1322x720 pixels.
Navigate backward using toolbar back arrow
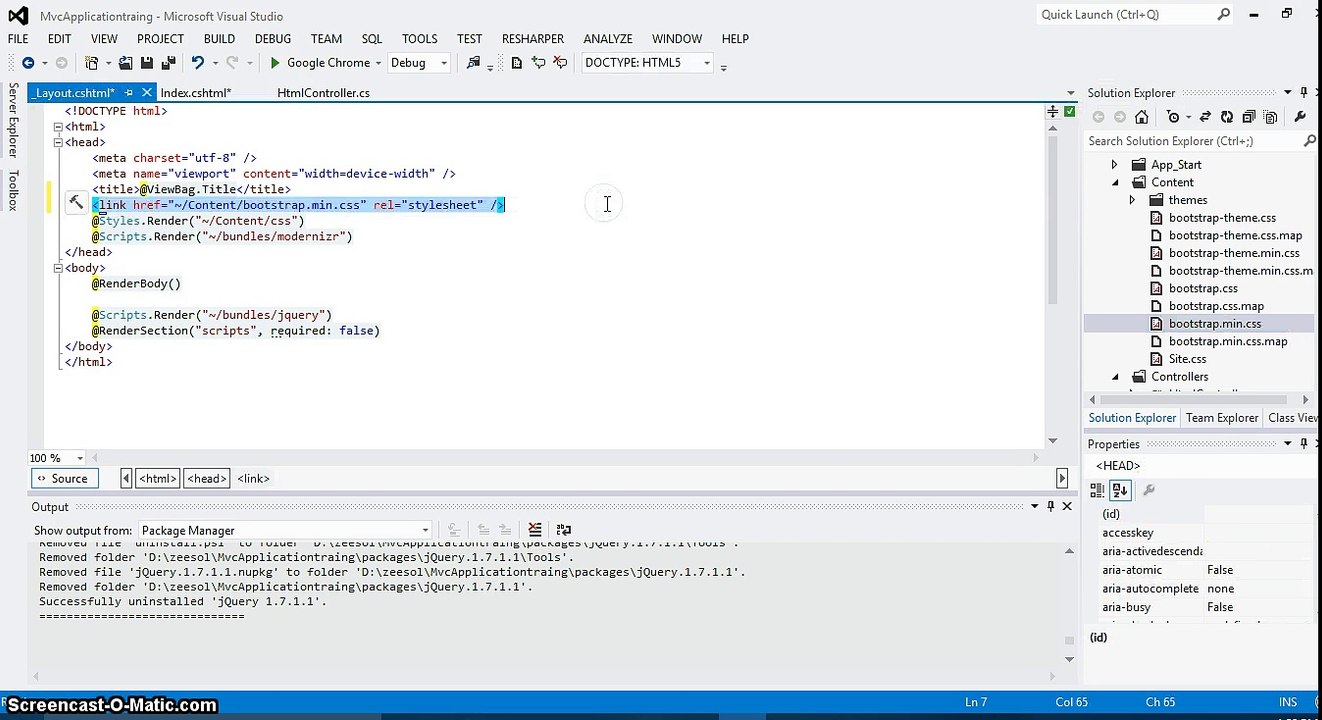[27, 63]
